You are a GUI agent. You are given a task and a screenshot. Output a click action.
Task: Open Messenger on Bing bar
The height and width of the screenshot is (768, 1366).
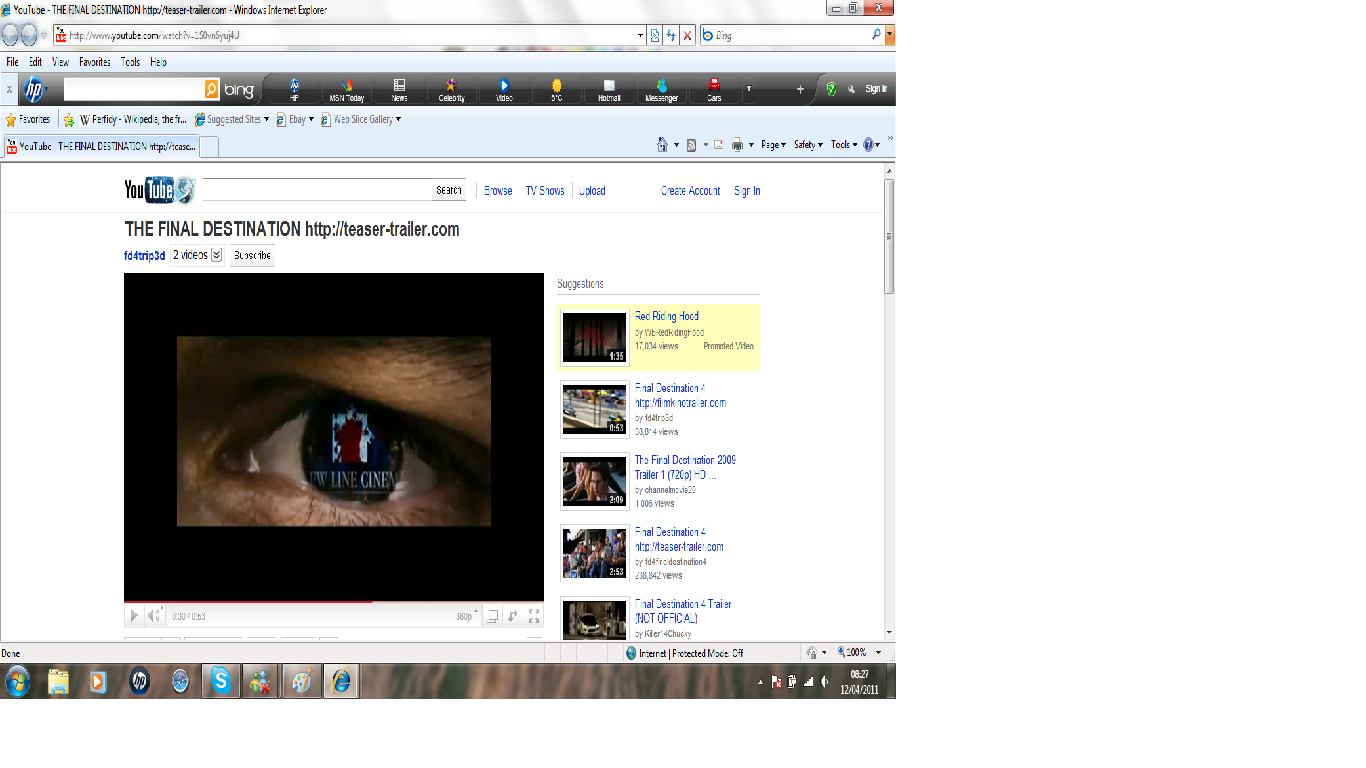(x=661, y=90)
